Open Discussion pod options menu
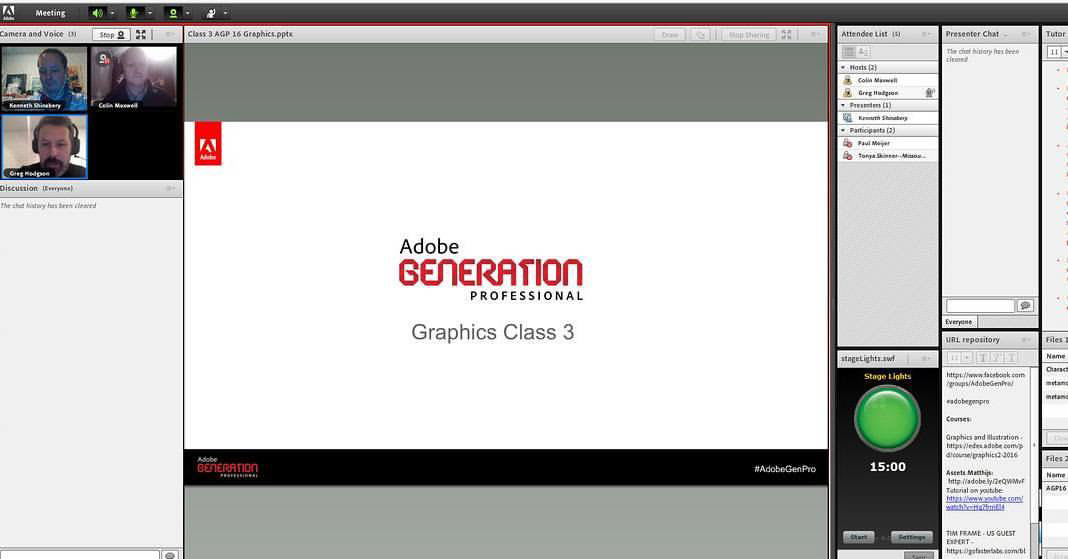The width and height of the screenshot is (1068, 559). pos(170,188)
